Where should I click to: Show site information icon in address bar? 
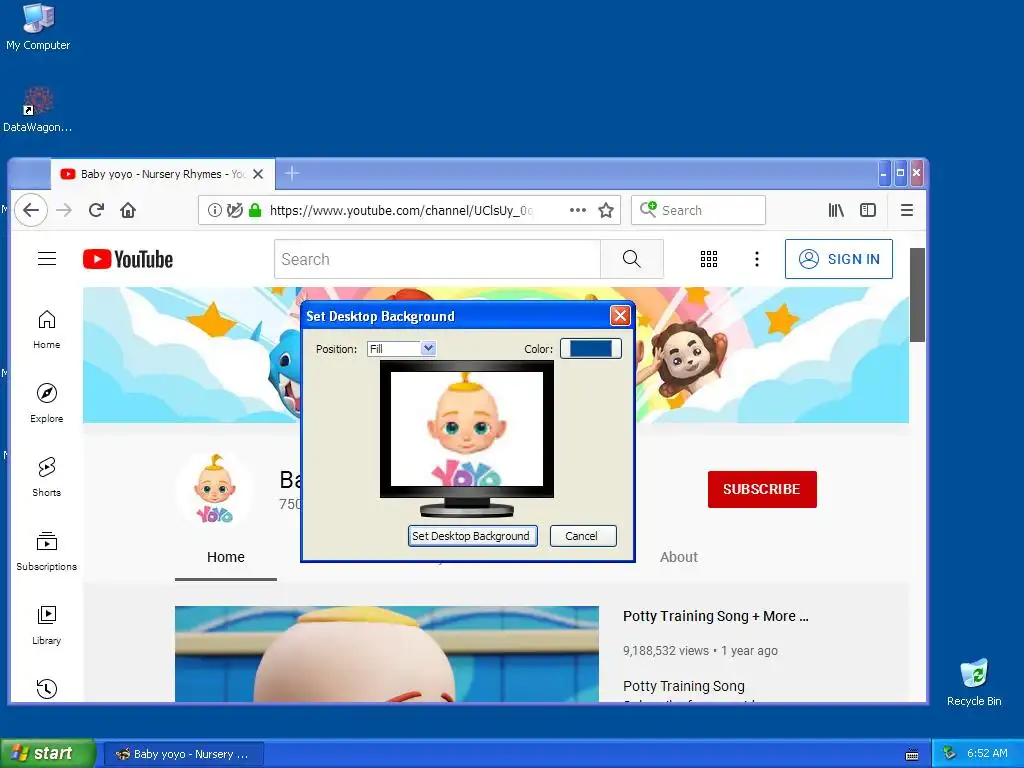(x=214, y=210)
